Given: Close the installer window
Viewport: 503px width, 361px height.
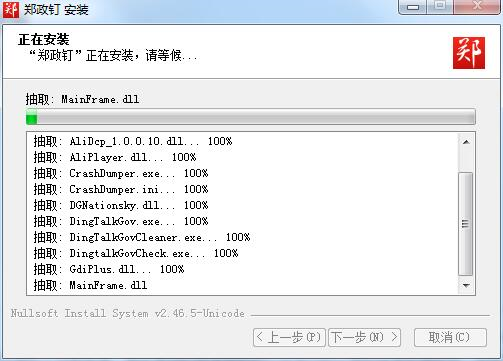Looking at the screenshot, I should (x=477, y=6).
